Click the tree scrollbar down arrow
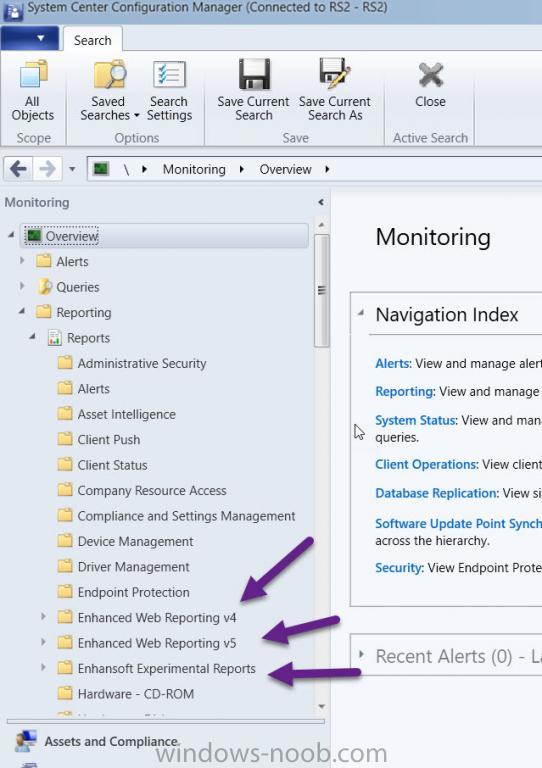 click(321, 706)
